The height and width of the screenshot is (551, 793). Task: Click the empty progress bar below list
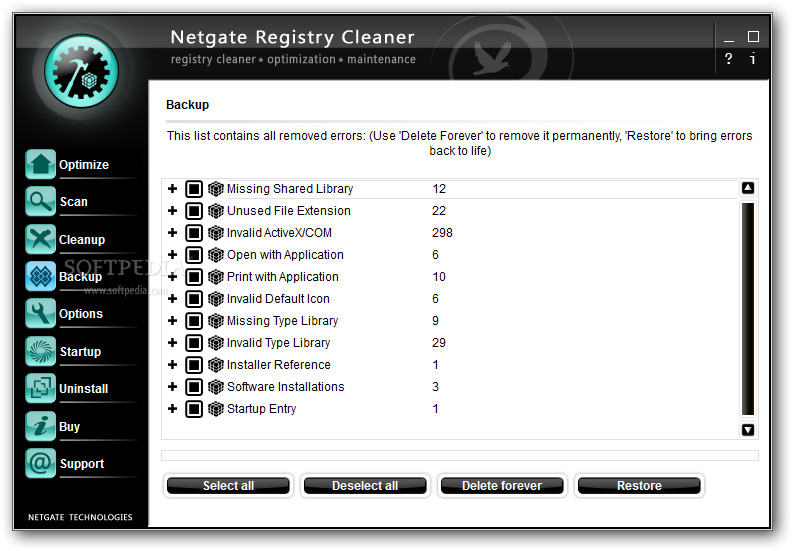pyautogui.click(x=460, y=455)
